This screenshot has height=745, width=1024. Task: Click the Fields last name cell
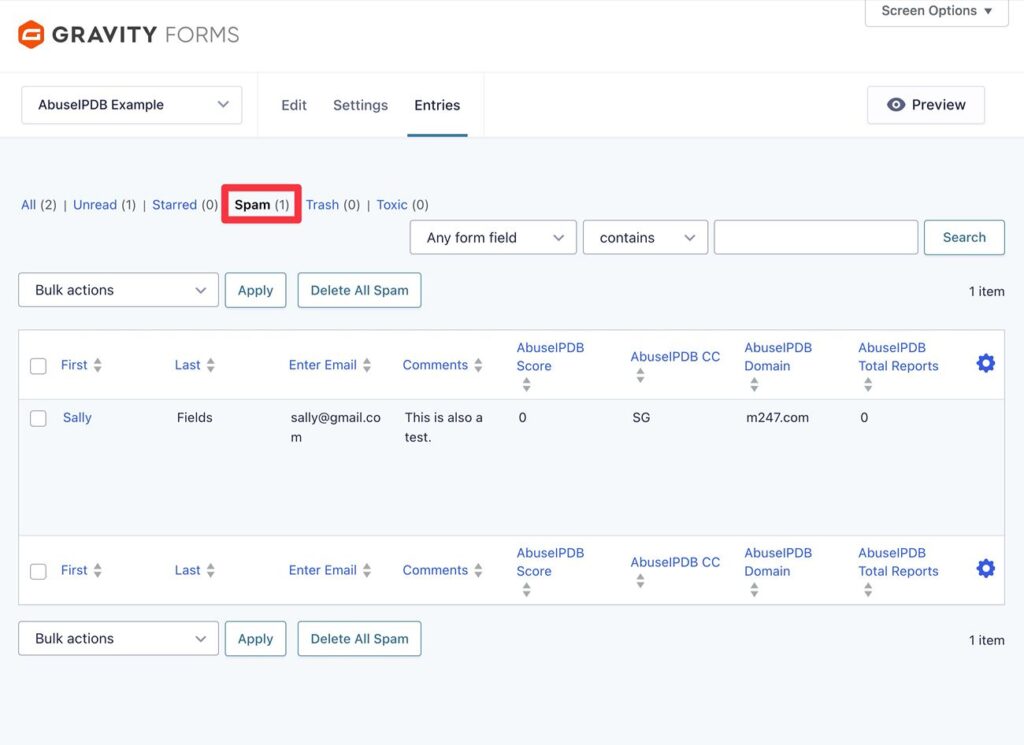195,418
